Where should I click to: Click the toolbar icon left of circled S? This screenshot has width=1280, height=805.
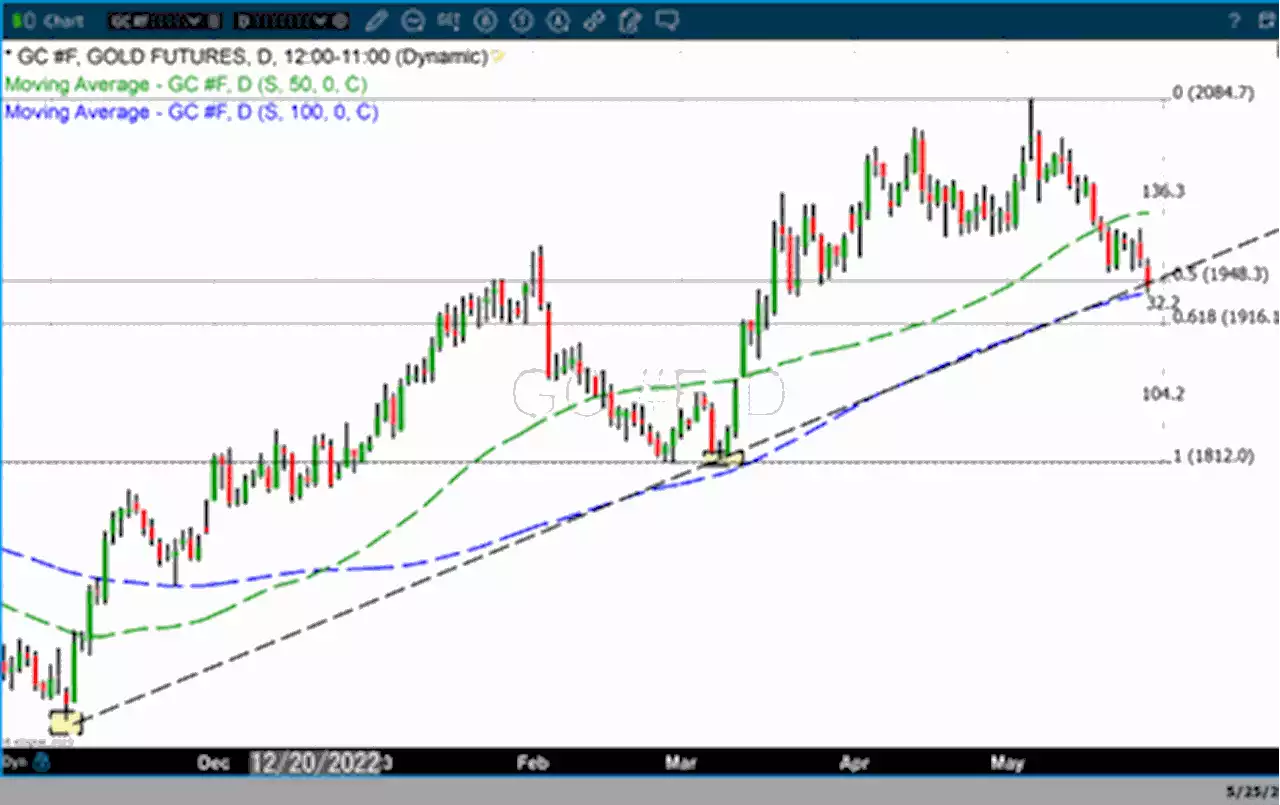point(447,19)
